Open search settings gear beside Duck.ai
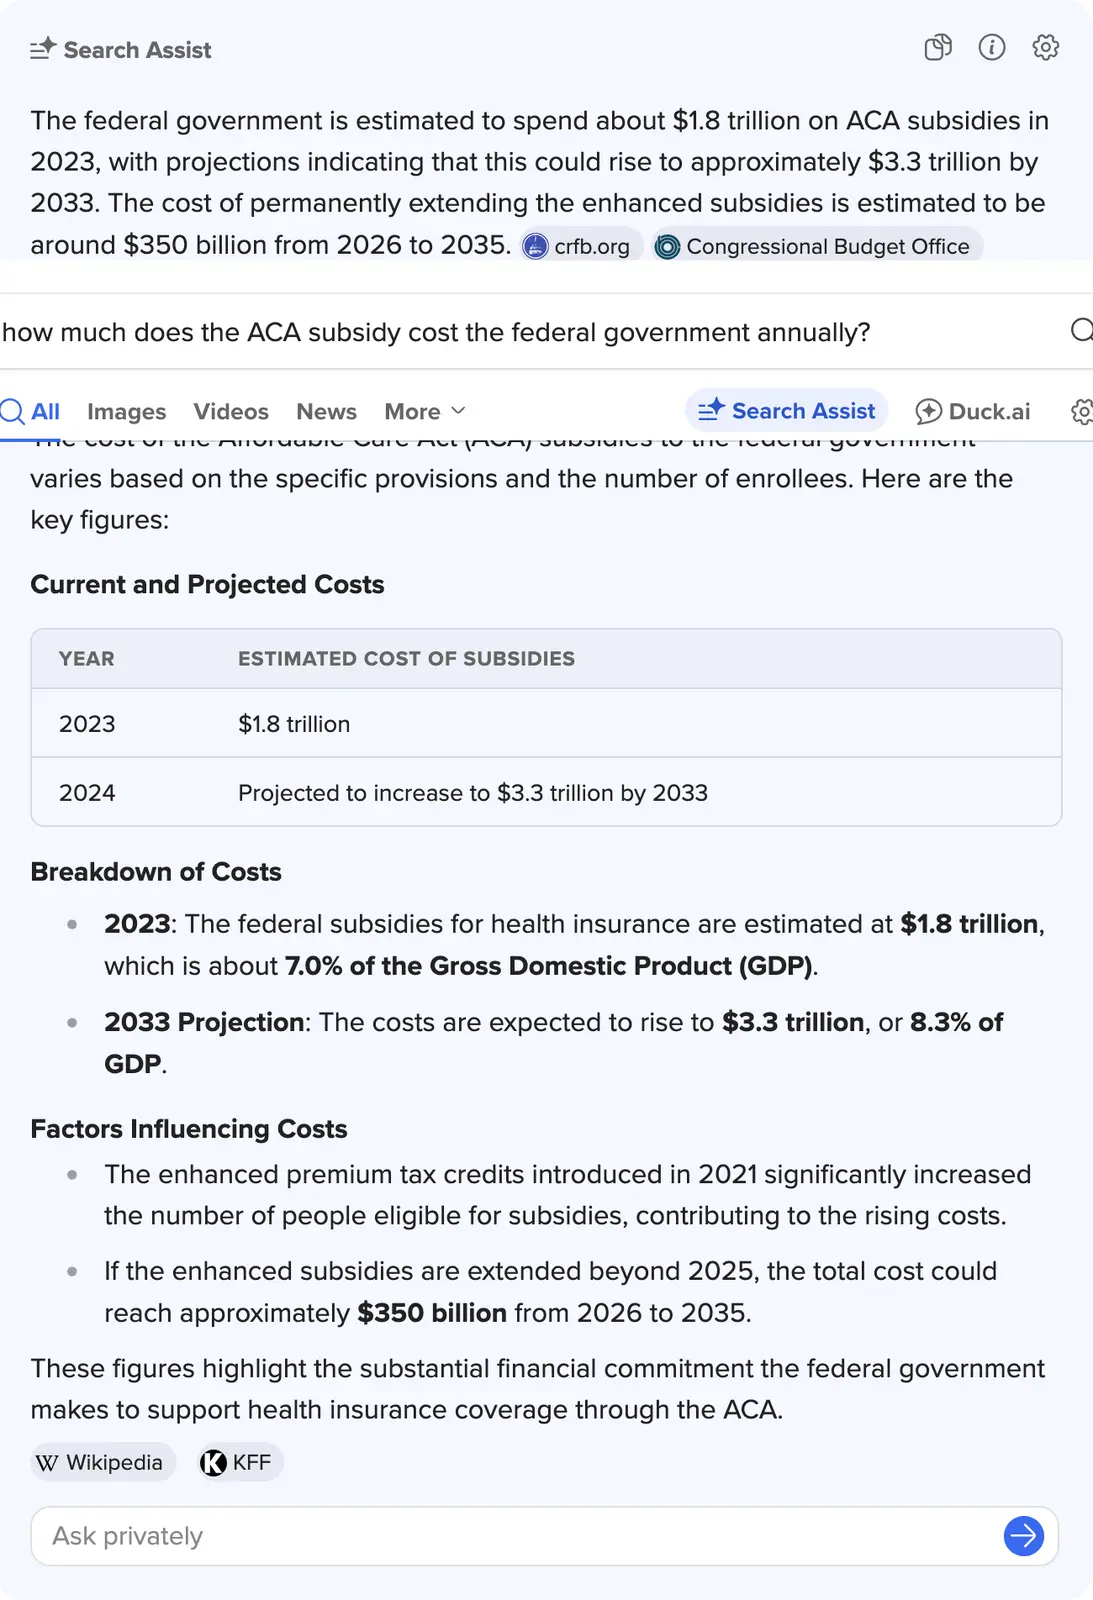Image resolution: width=1093 pixels, height=1600 pixels. 1080,411
